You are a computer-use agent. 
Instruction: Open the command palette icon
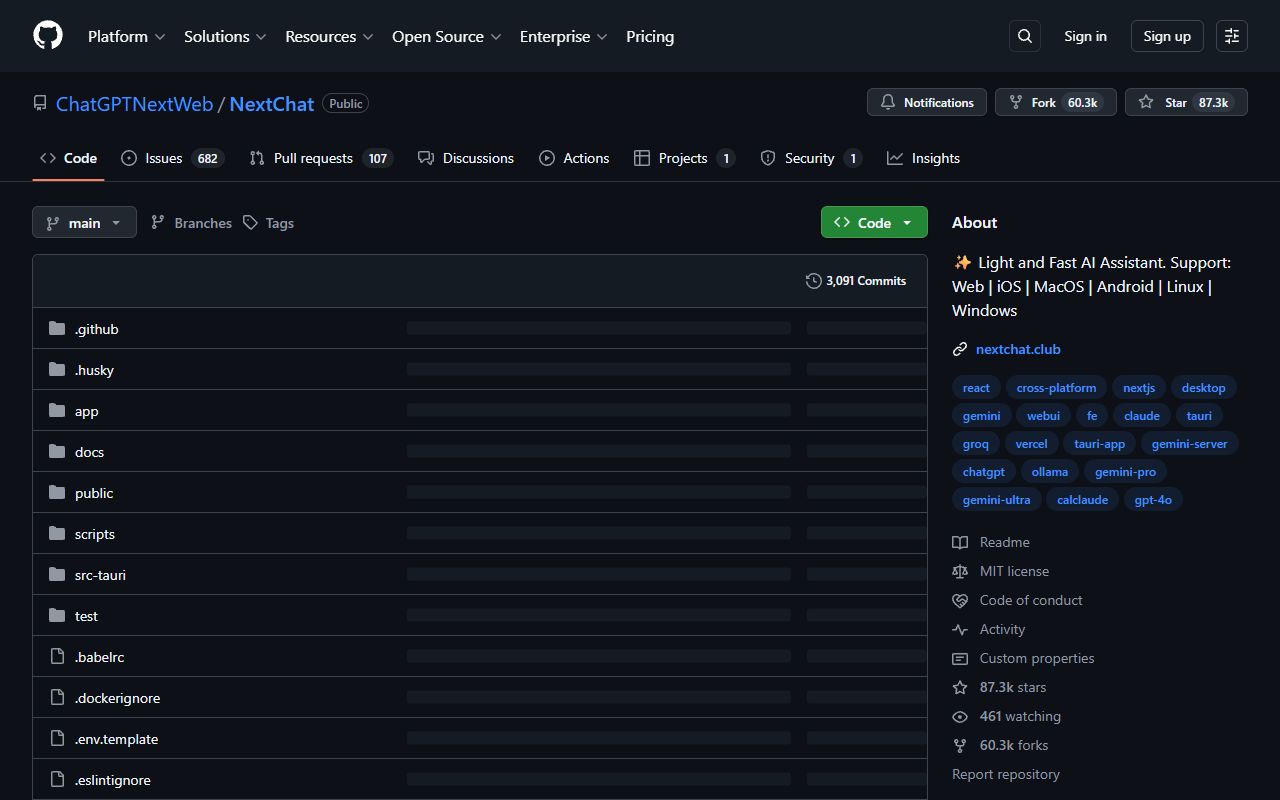[1231, 35]
